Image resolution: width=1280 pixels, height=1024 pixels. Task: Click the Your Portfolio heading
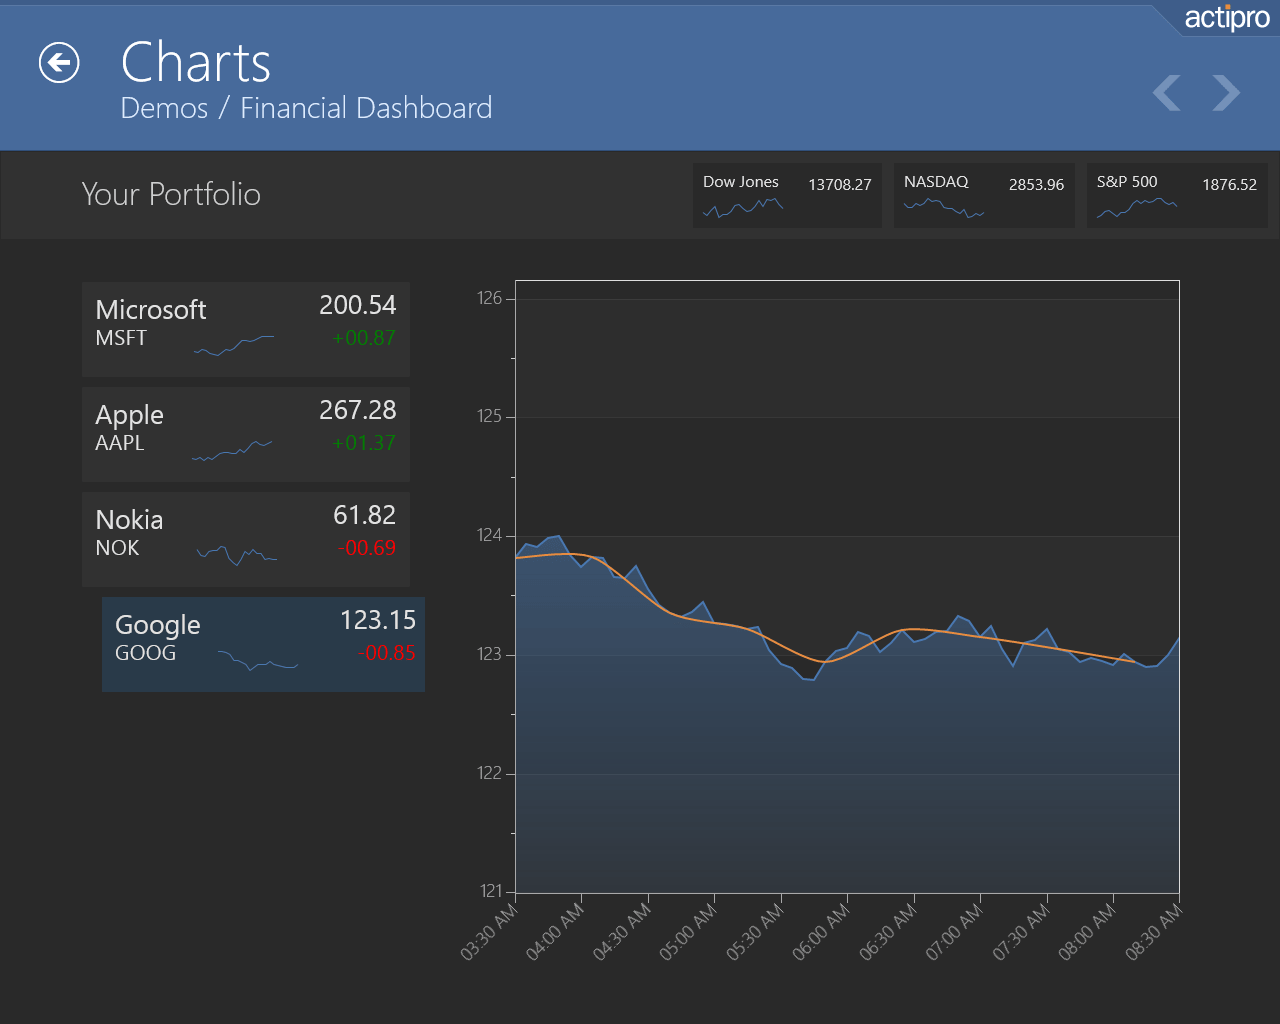[x=171, y=194]
